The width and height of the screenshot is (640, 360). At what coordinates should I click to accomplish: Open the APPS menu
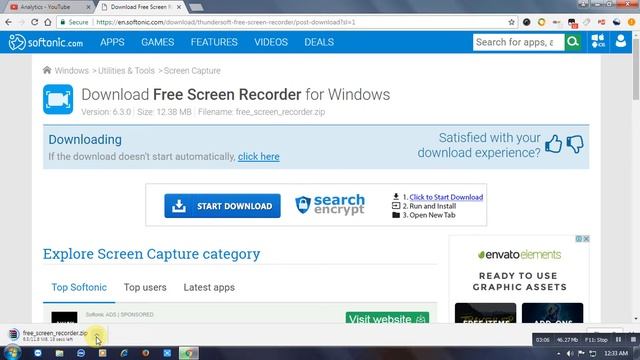coord(112,42)
